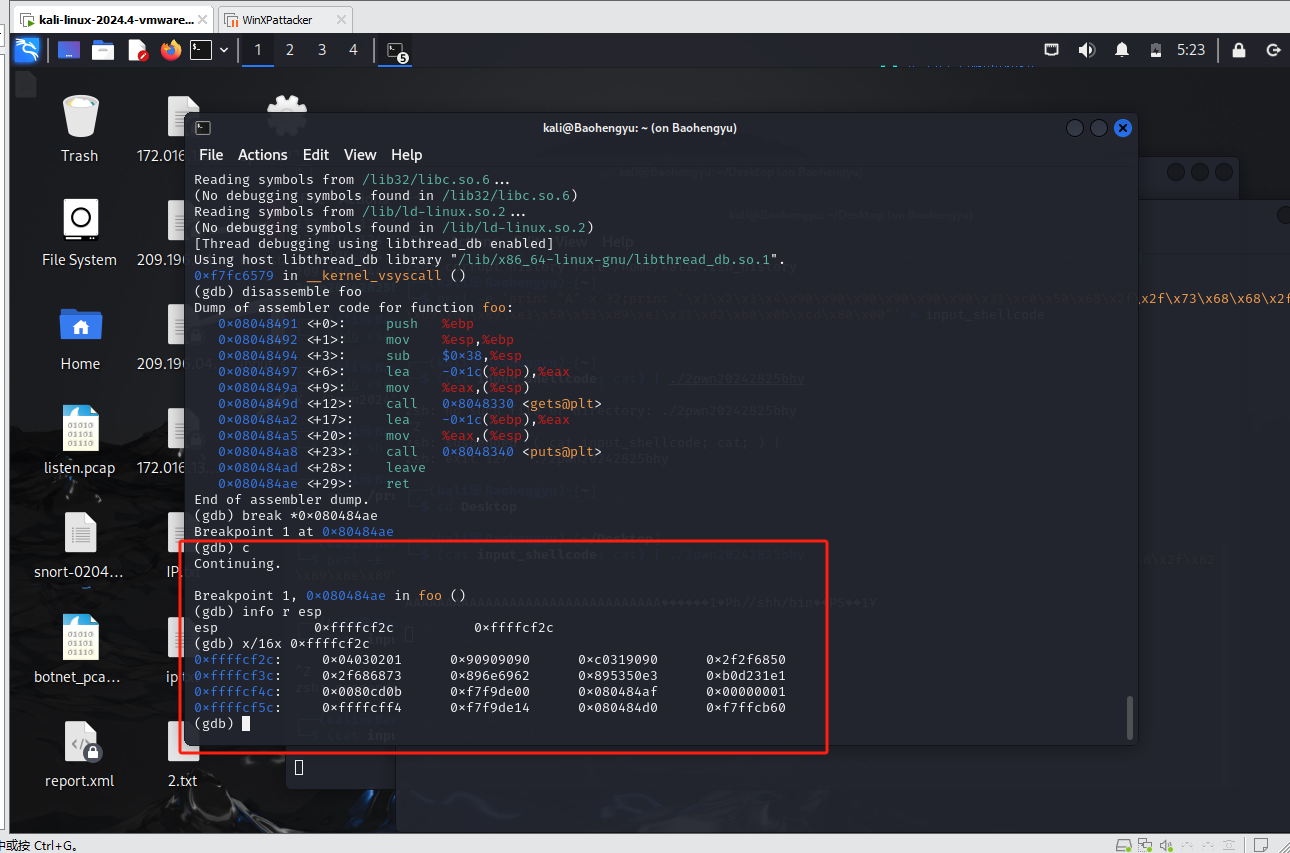Screen dimensions: 1290x853
Task: Open the Edit menu in terminal
Action: tap(316, 155)
